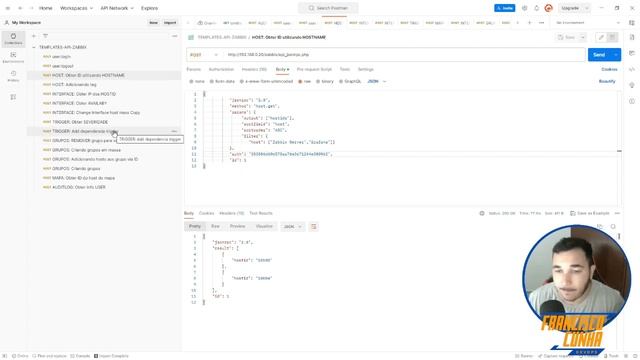640x360 pixels.
Task: Open the POST method dropdown
Action: click(204, 54)
